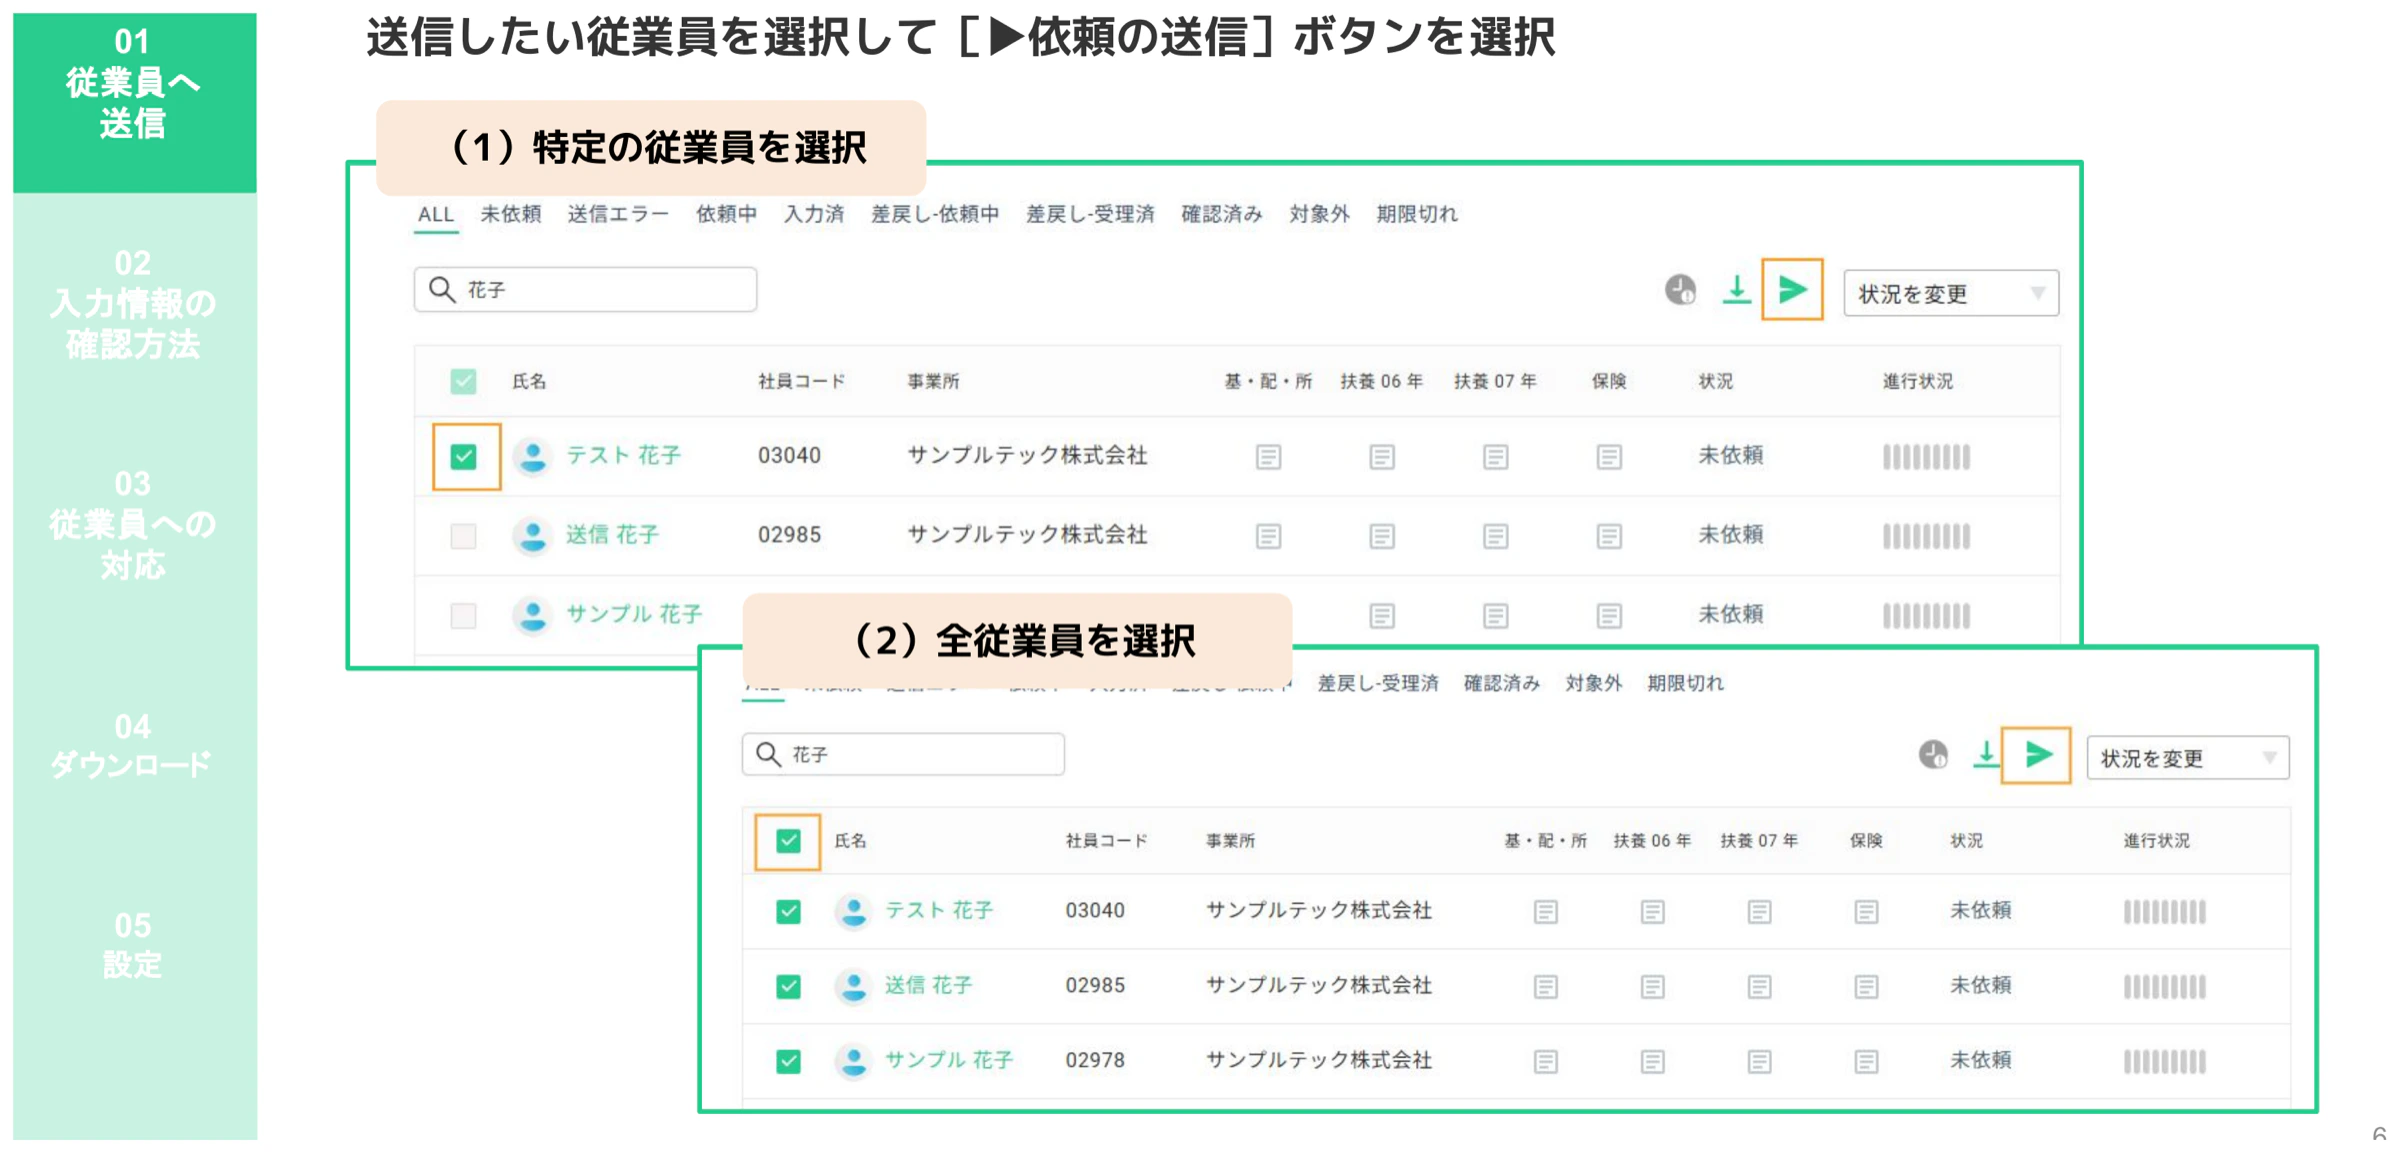The height and width of the screenshot is (1153, 2400).
Task: Click the search field containing 花子 in lower panel
Action: tap(903, 754)
